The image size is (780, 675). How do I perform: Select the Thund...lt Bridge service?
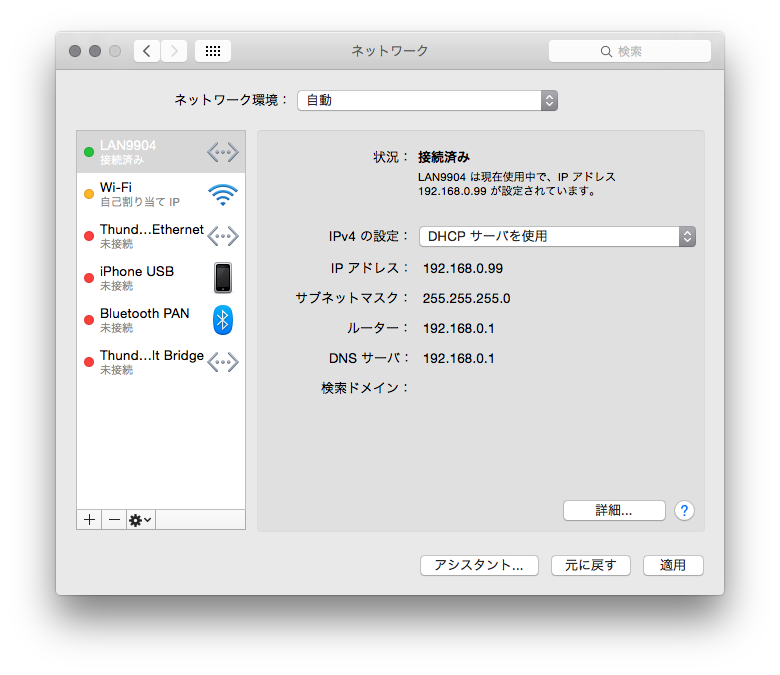161,362
